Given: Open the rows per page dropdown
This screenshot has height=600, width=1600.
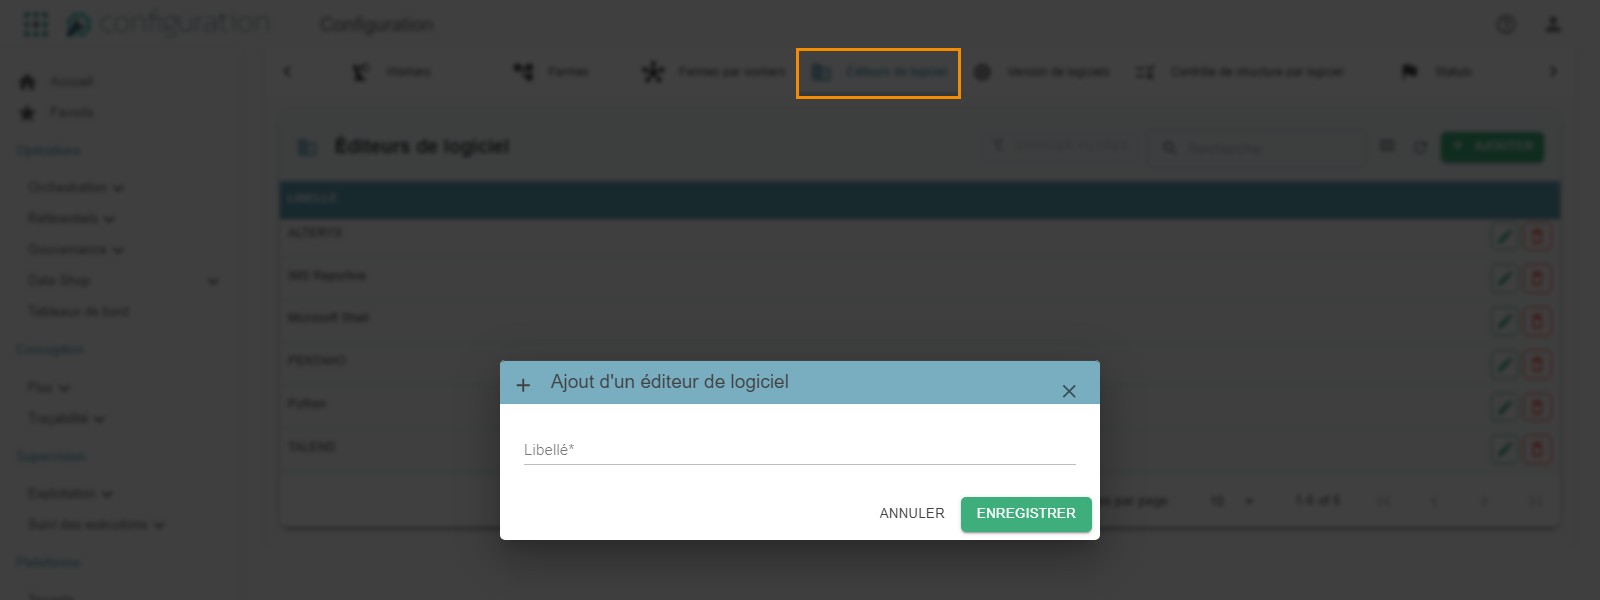Looking at the screenshot, I should coord(1232,500).
